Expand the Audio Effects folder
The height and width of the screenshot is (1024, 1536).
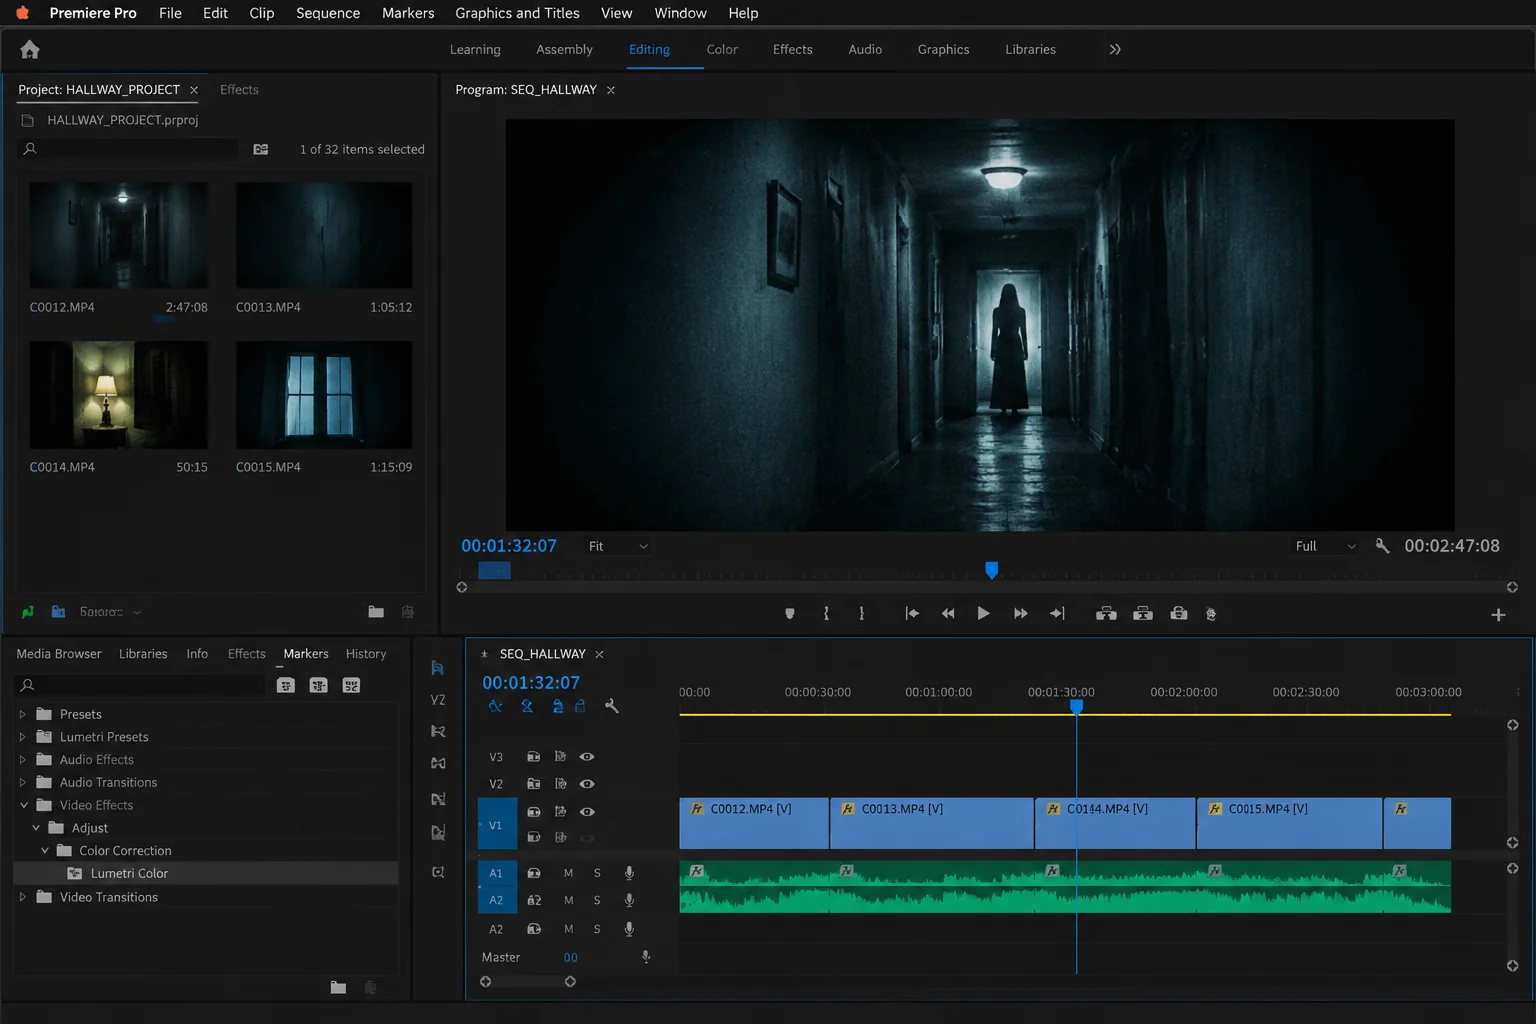(22, 760)
